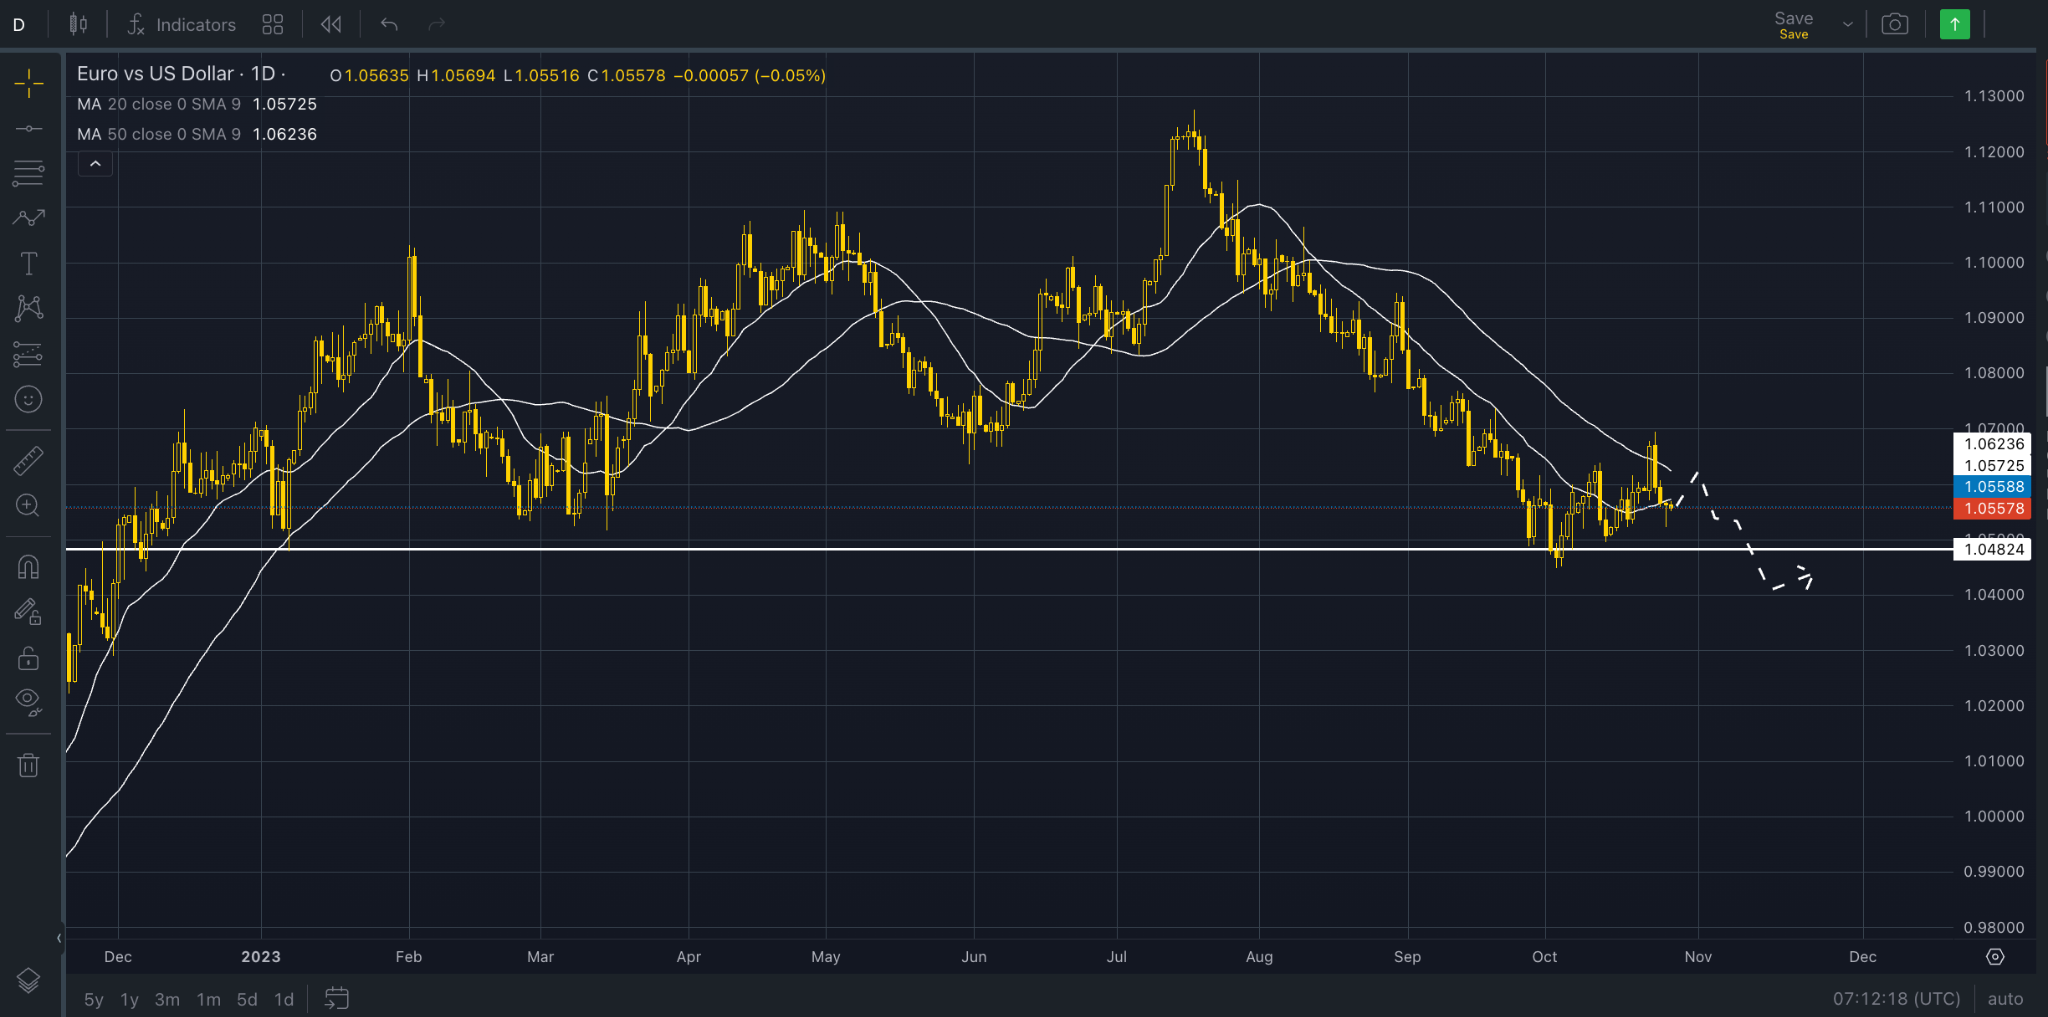Select the ruler measure tool
The width and height of the screenshot is (2048, 1017).
pyautogui.click(x=28, y=460)
